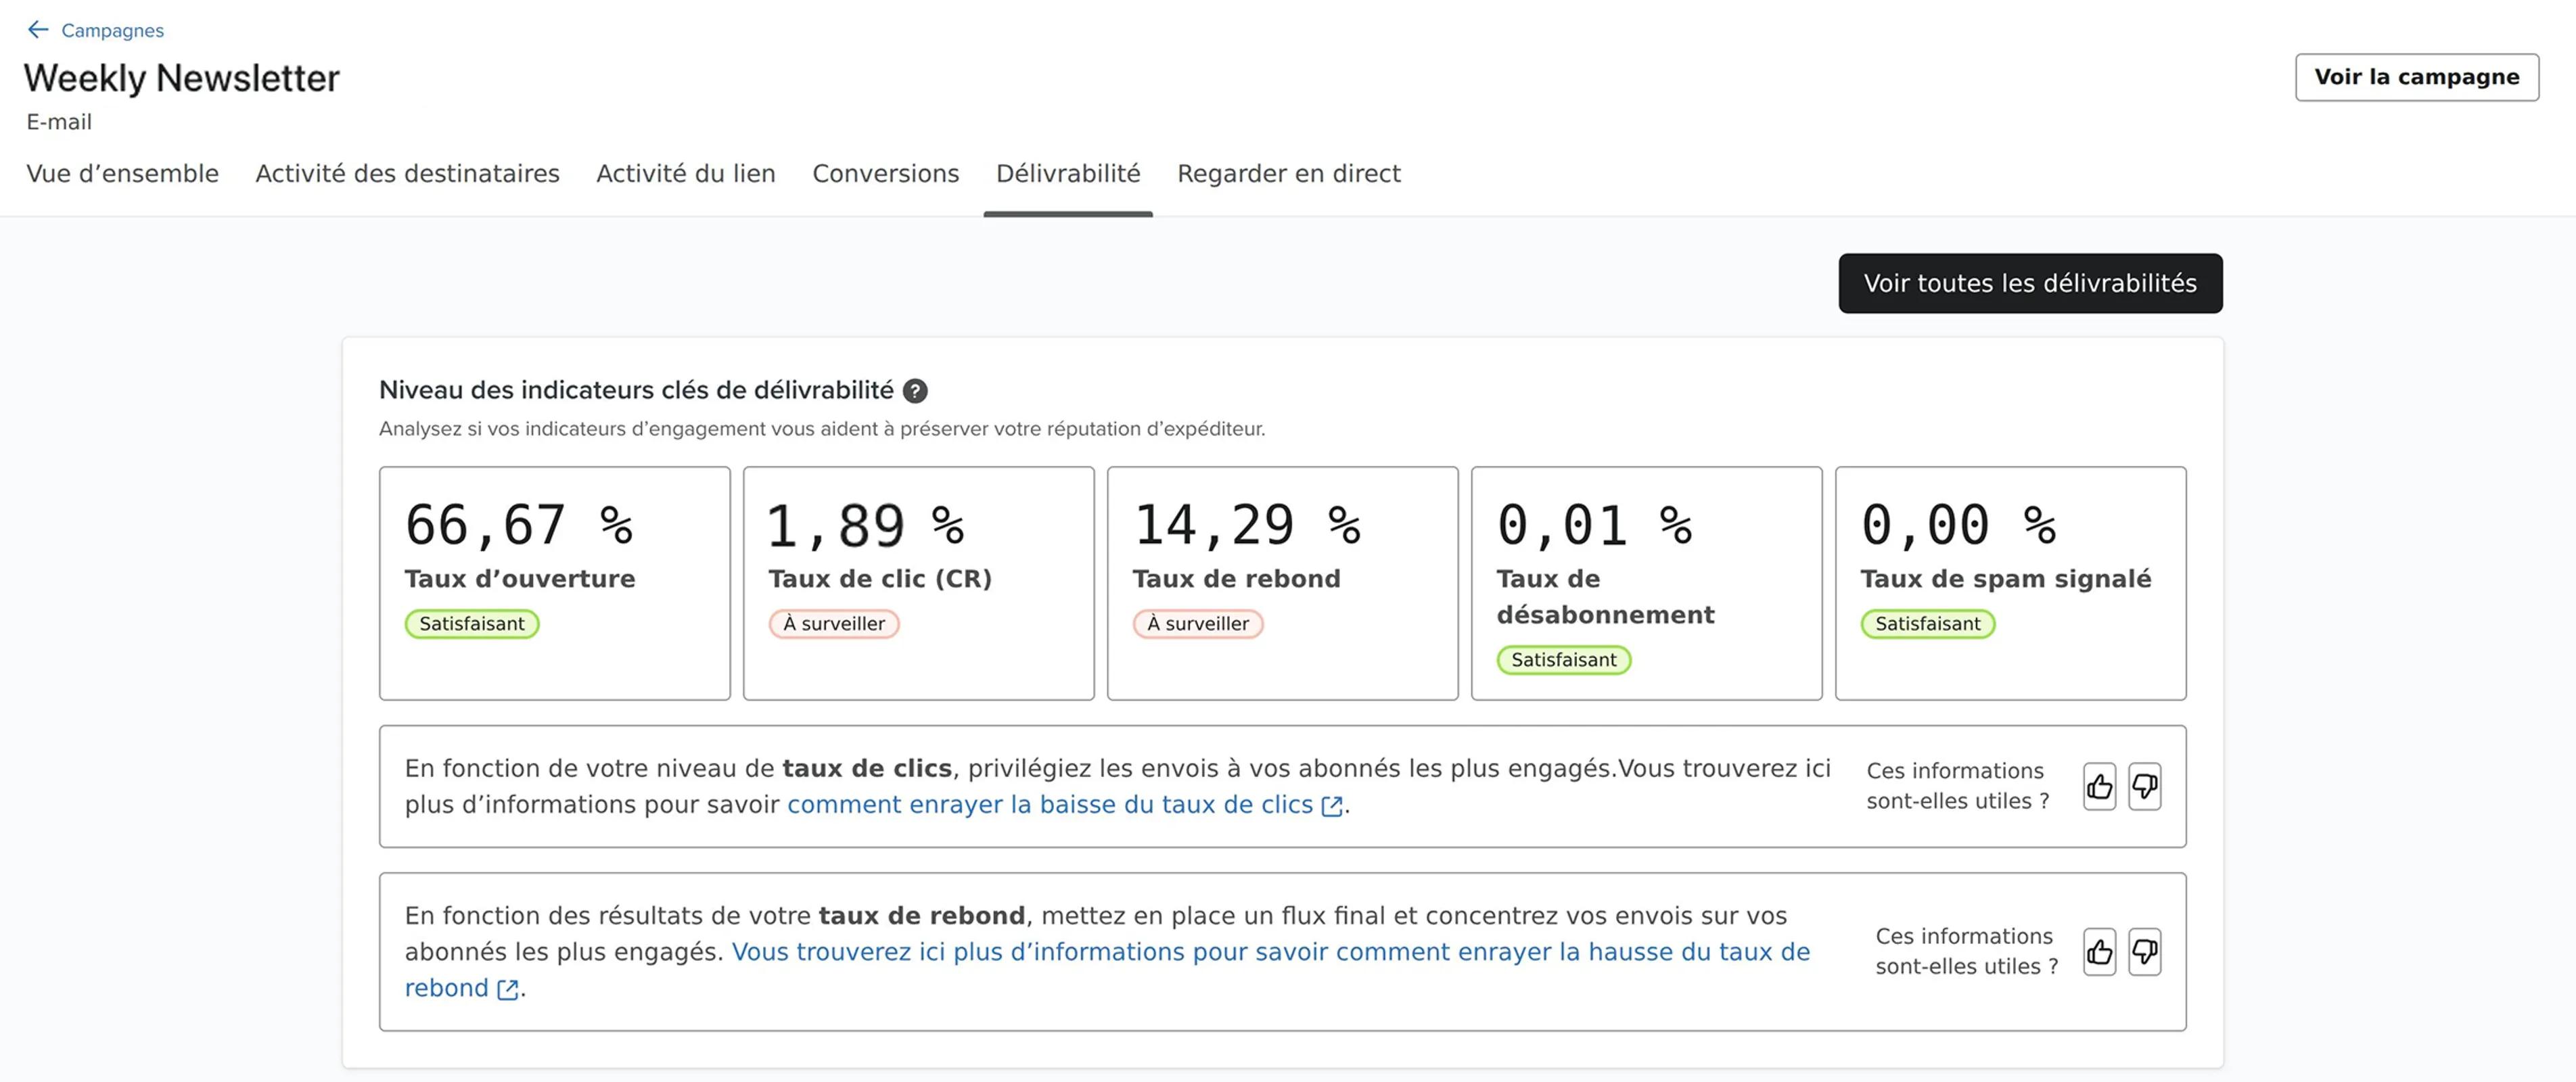This screenshot has width=2576, height=1082.
Task: Click Voir toutes les délivrabilités button
Action: [x=2029, y=284]
